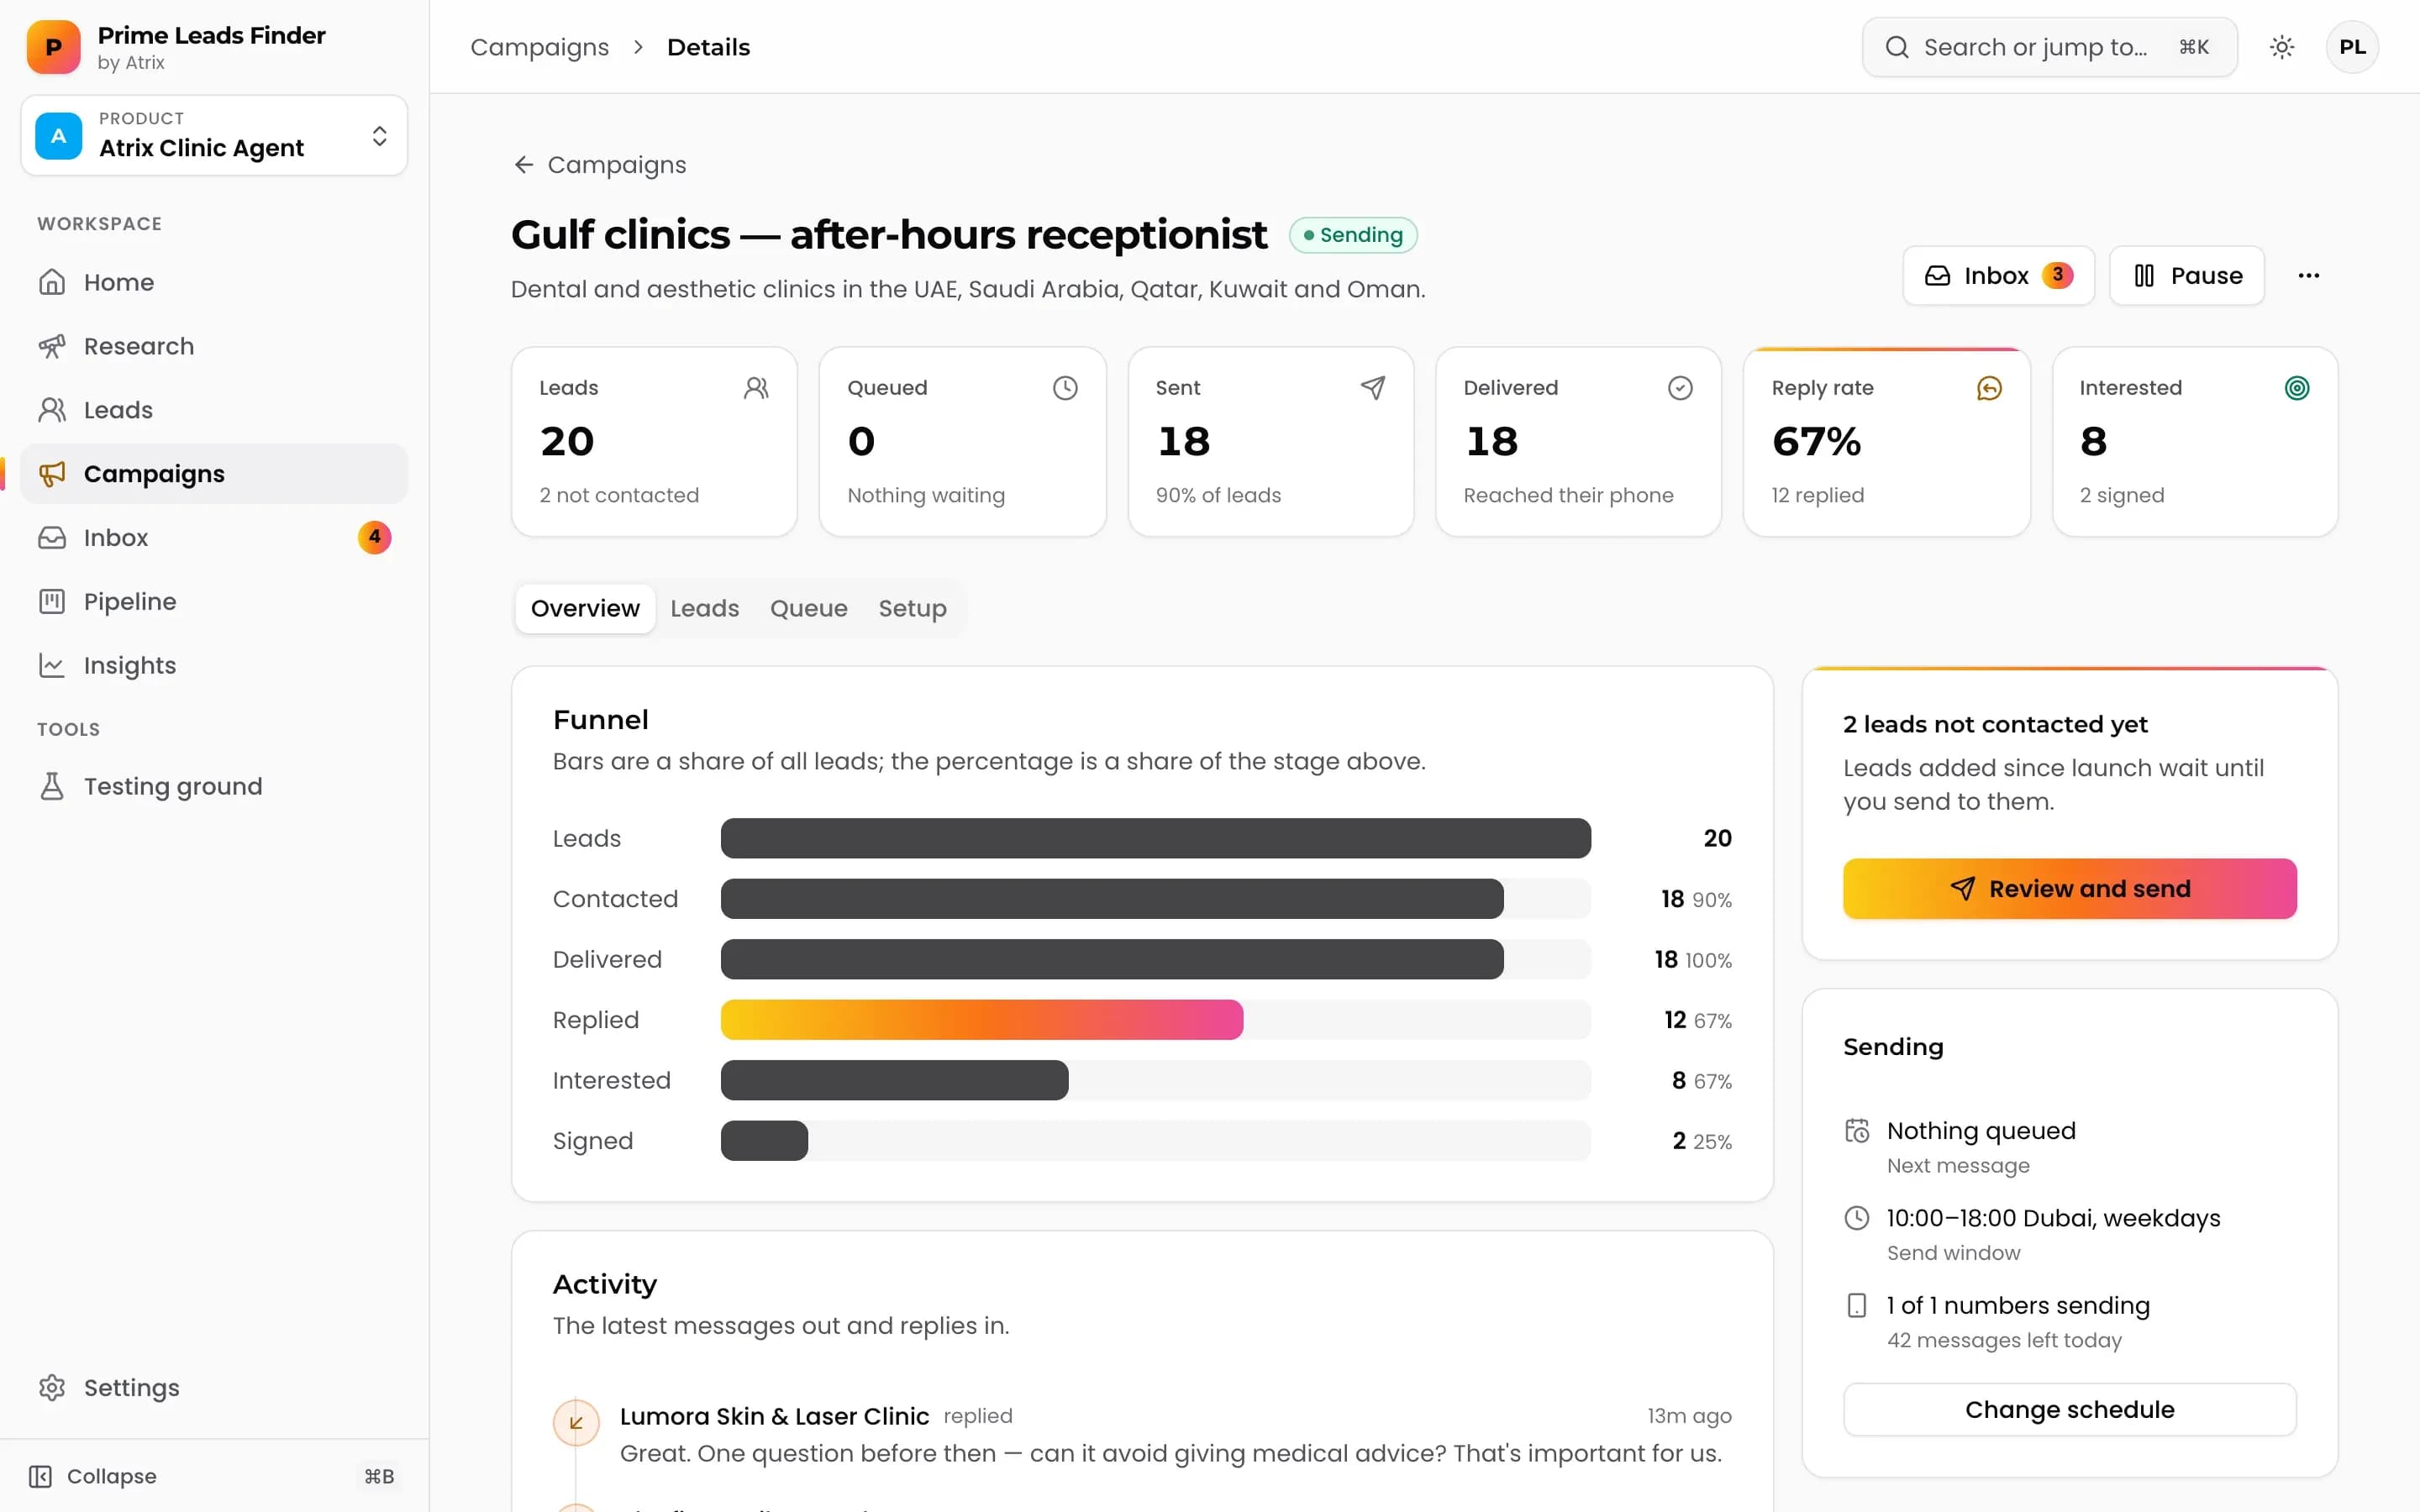Click the Signed funnel bar
The height and width of the screenshot is (1512, 2420).
764,1141
